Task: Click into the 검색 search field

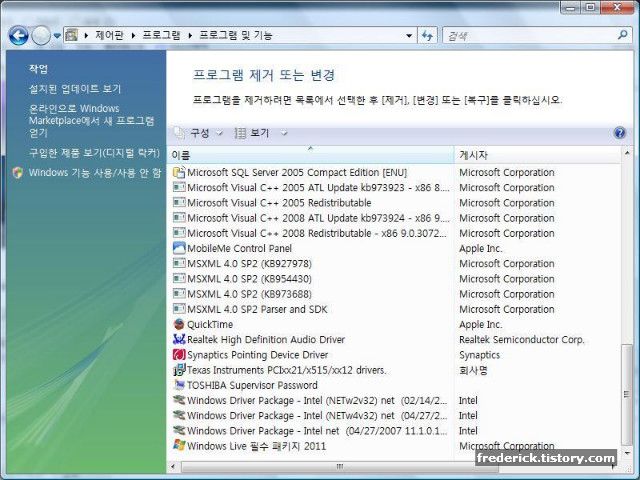Action: coord(529,36)
